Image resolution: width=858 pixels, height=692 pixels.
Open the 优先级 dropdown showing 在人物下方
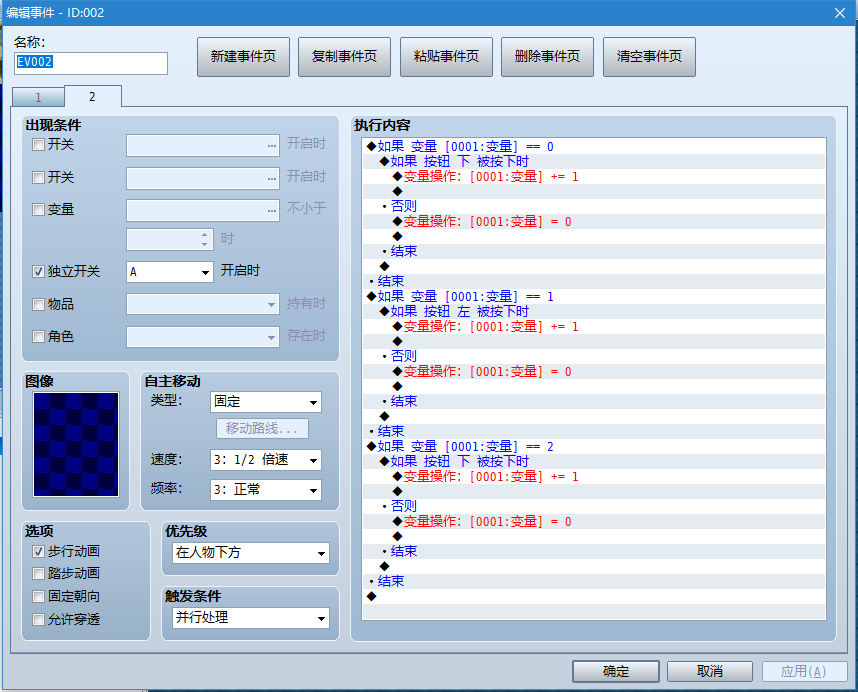(x=251, y=553)
